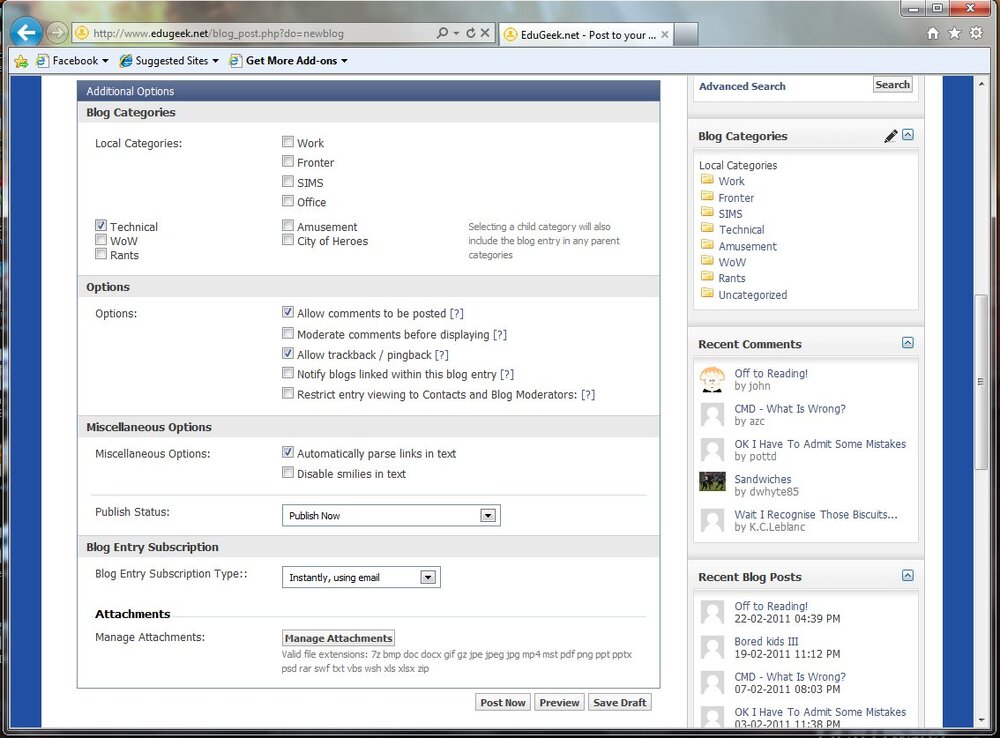Click the Post Now button
This screenshot has width=1000, height=738.
point(503,702)
